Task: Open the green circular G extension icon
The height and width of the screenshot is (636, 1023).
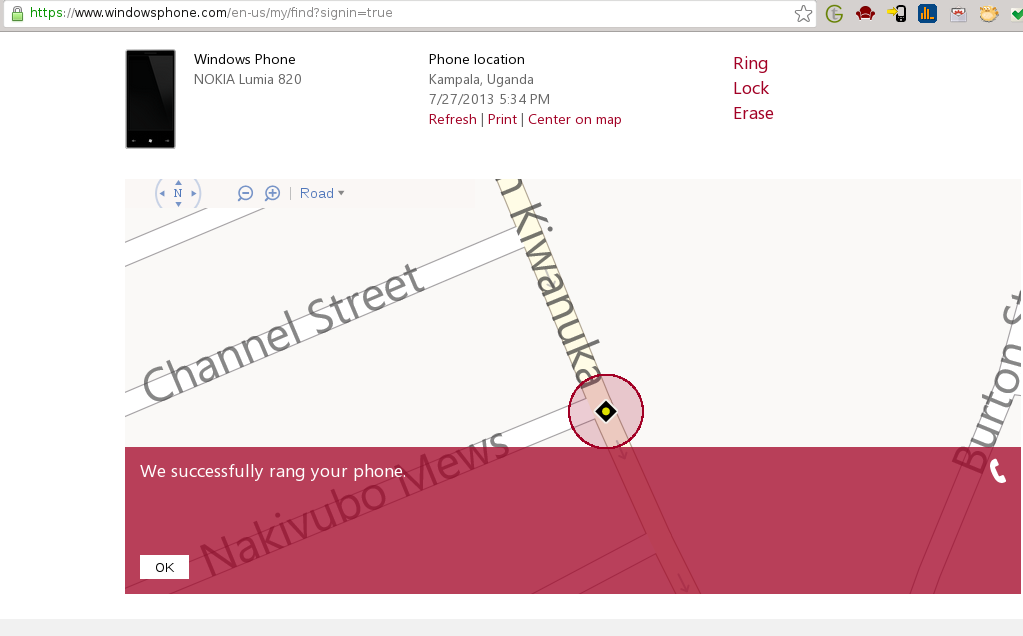Action: tap(834, 14)
